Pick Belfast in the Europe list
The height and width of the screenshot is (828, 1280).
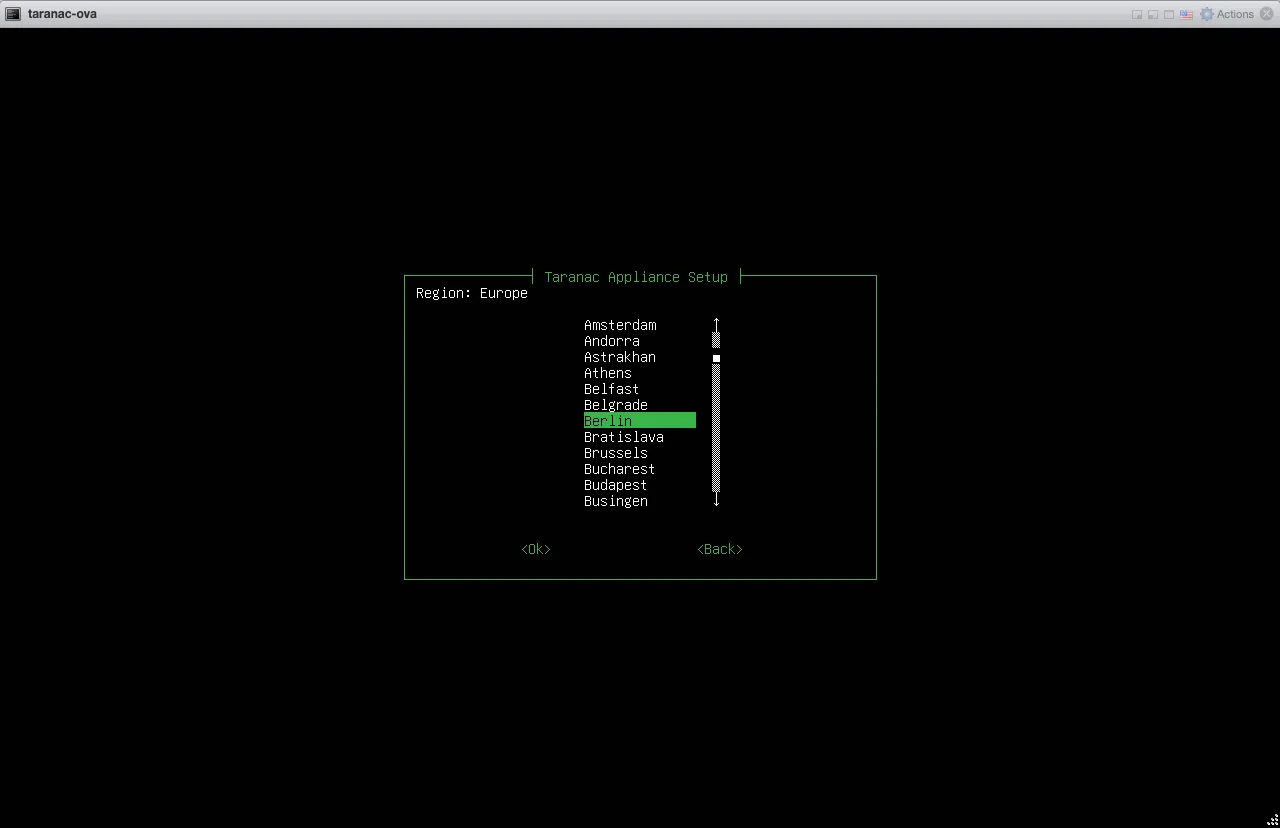[x=612, y=389]
